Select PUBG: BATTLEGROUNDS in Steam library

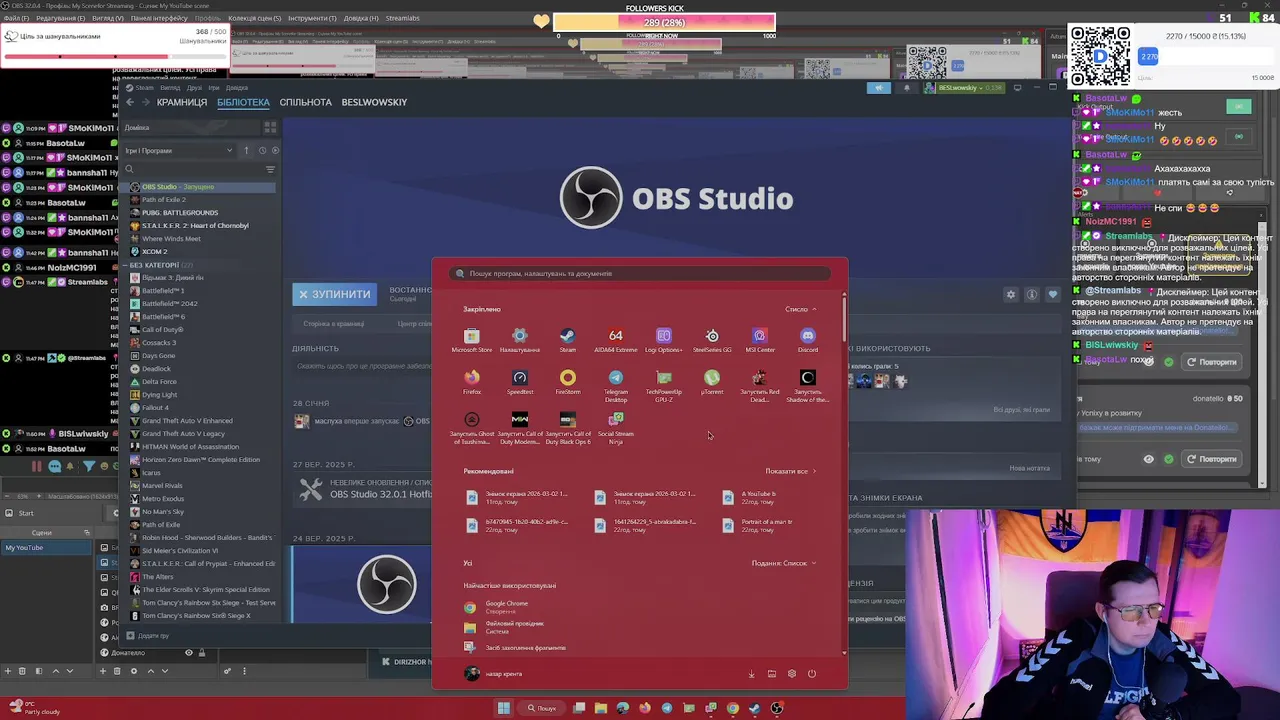click(180, 213)
